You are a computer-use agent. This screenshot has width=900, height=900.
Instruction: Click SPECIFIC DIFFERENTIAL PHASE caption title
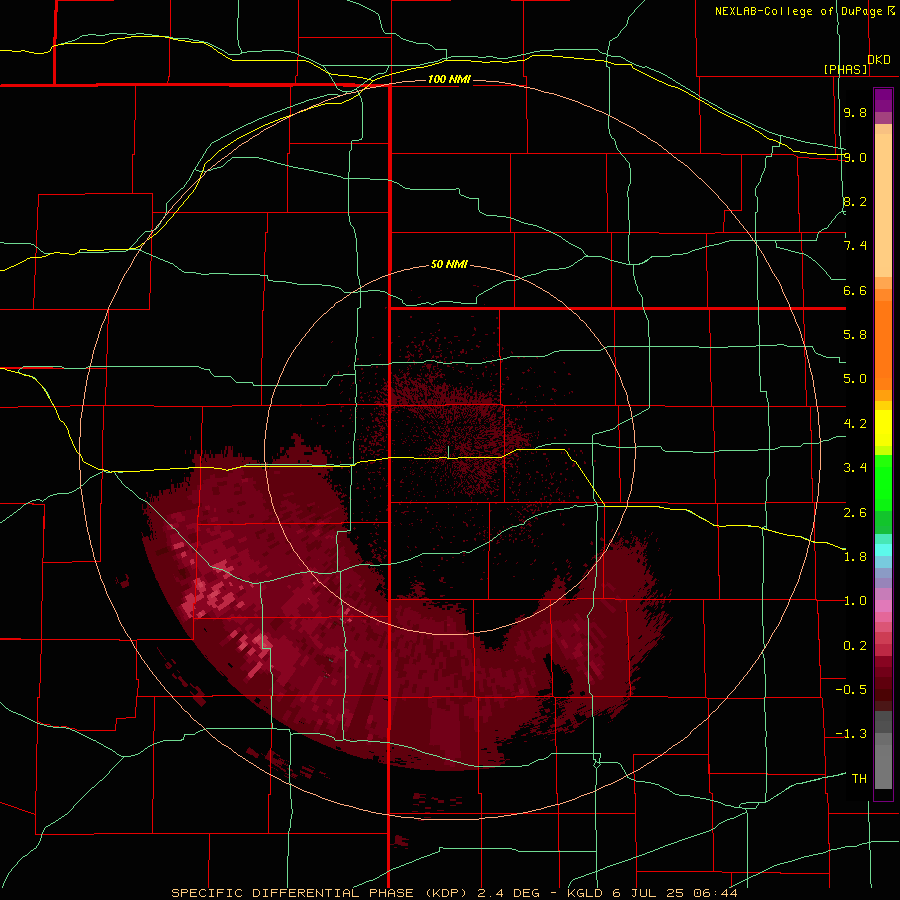click(x=292, y=893)
